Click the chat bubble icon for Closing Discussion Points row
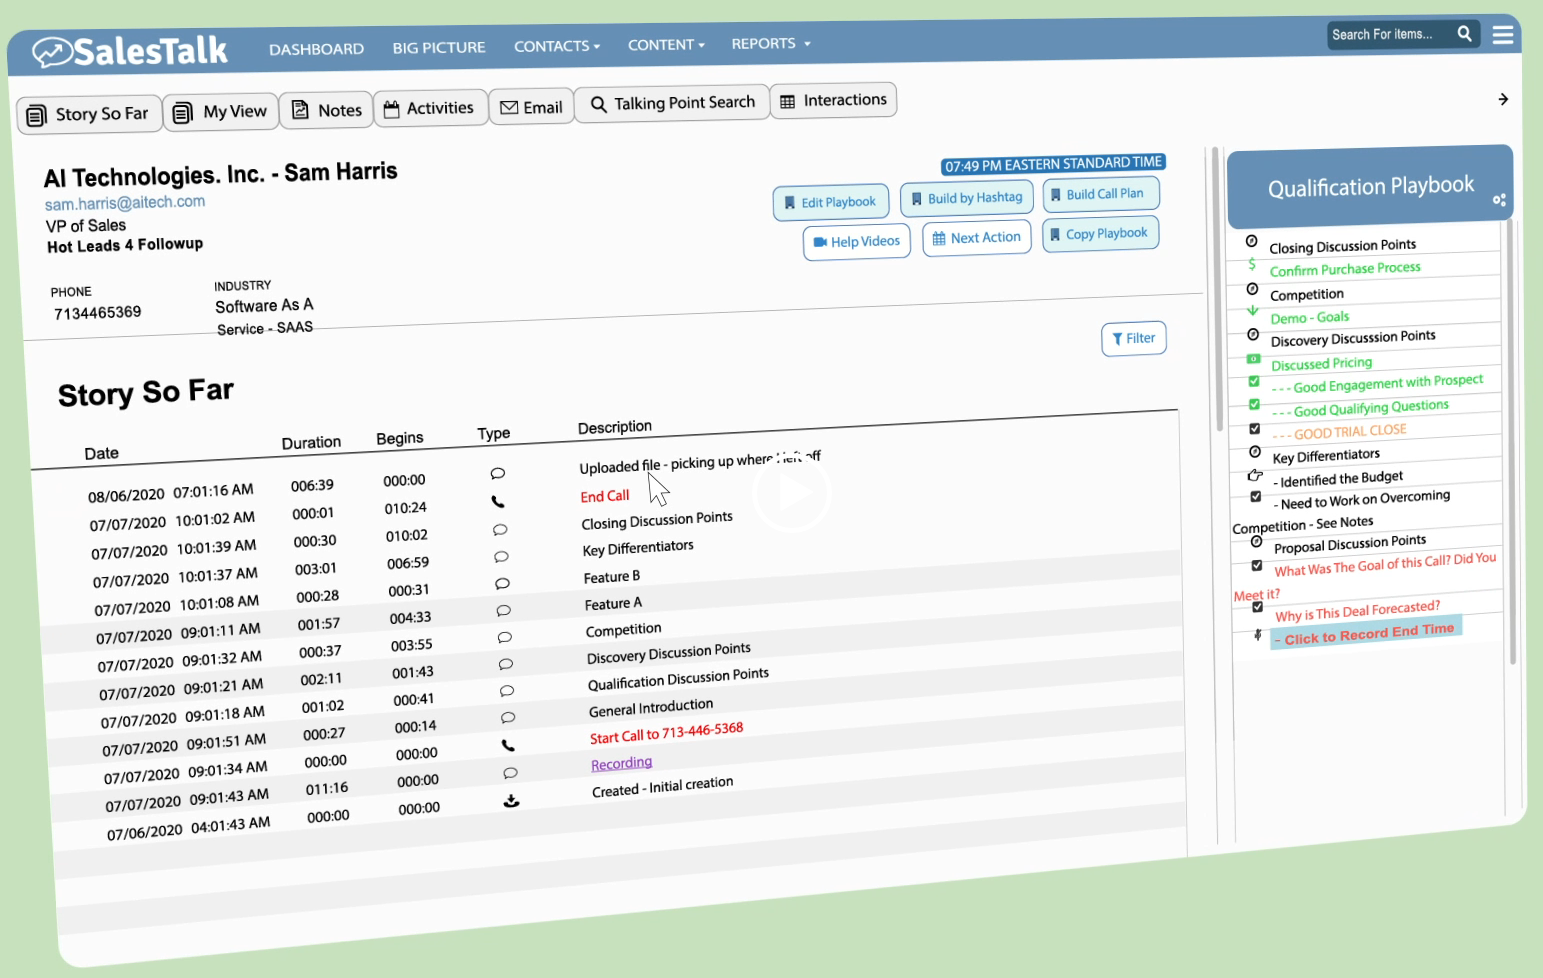 click(x=500, y=529)
